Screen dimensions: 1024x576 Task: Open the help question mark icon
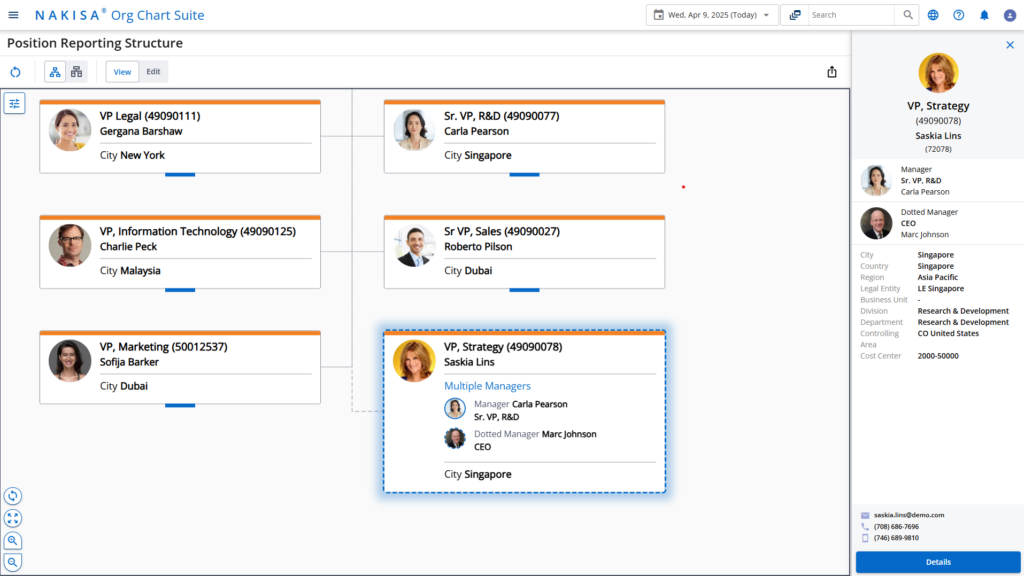click(x=957, y=14)
